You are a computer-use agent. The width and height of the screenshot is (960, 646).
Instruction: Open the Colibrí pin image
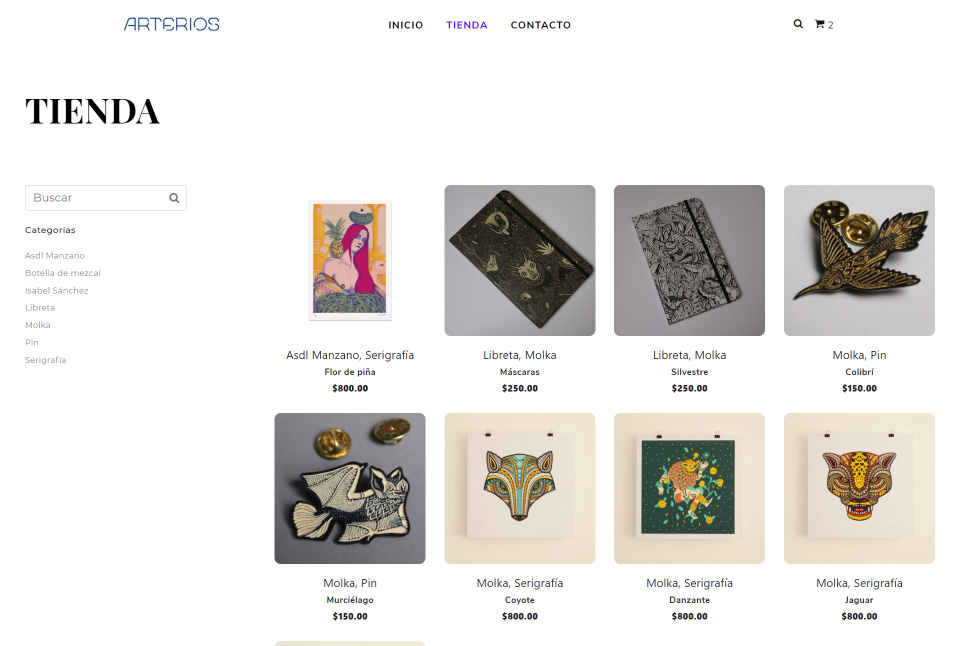859,260
